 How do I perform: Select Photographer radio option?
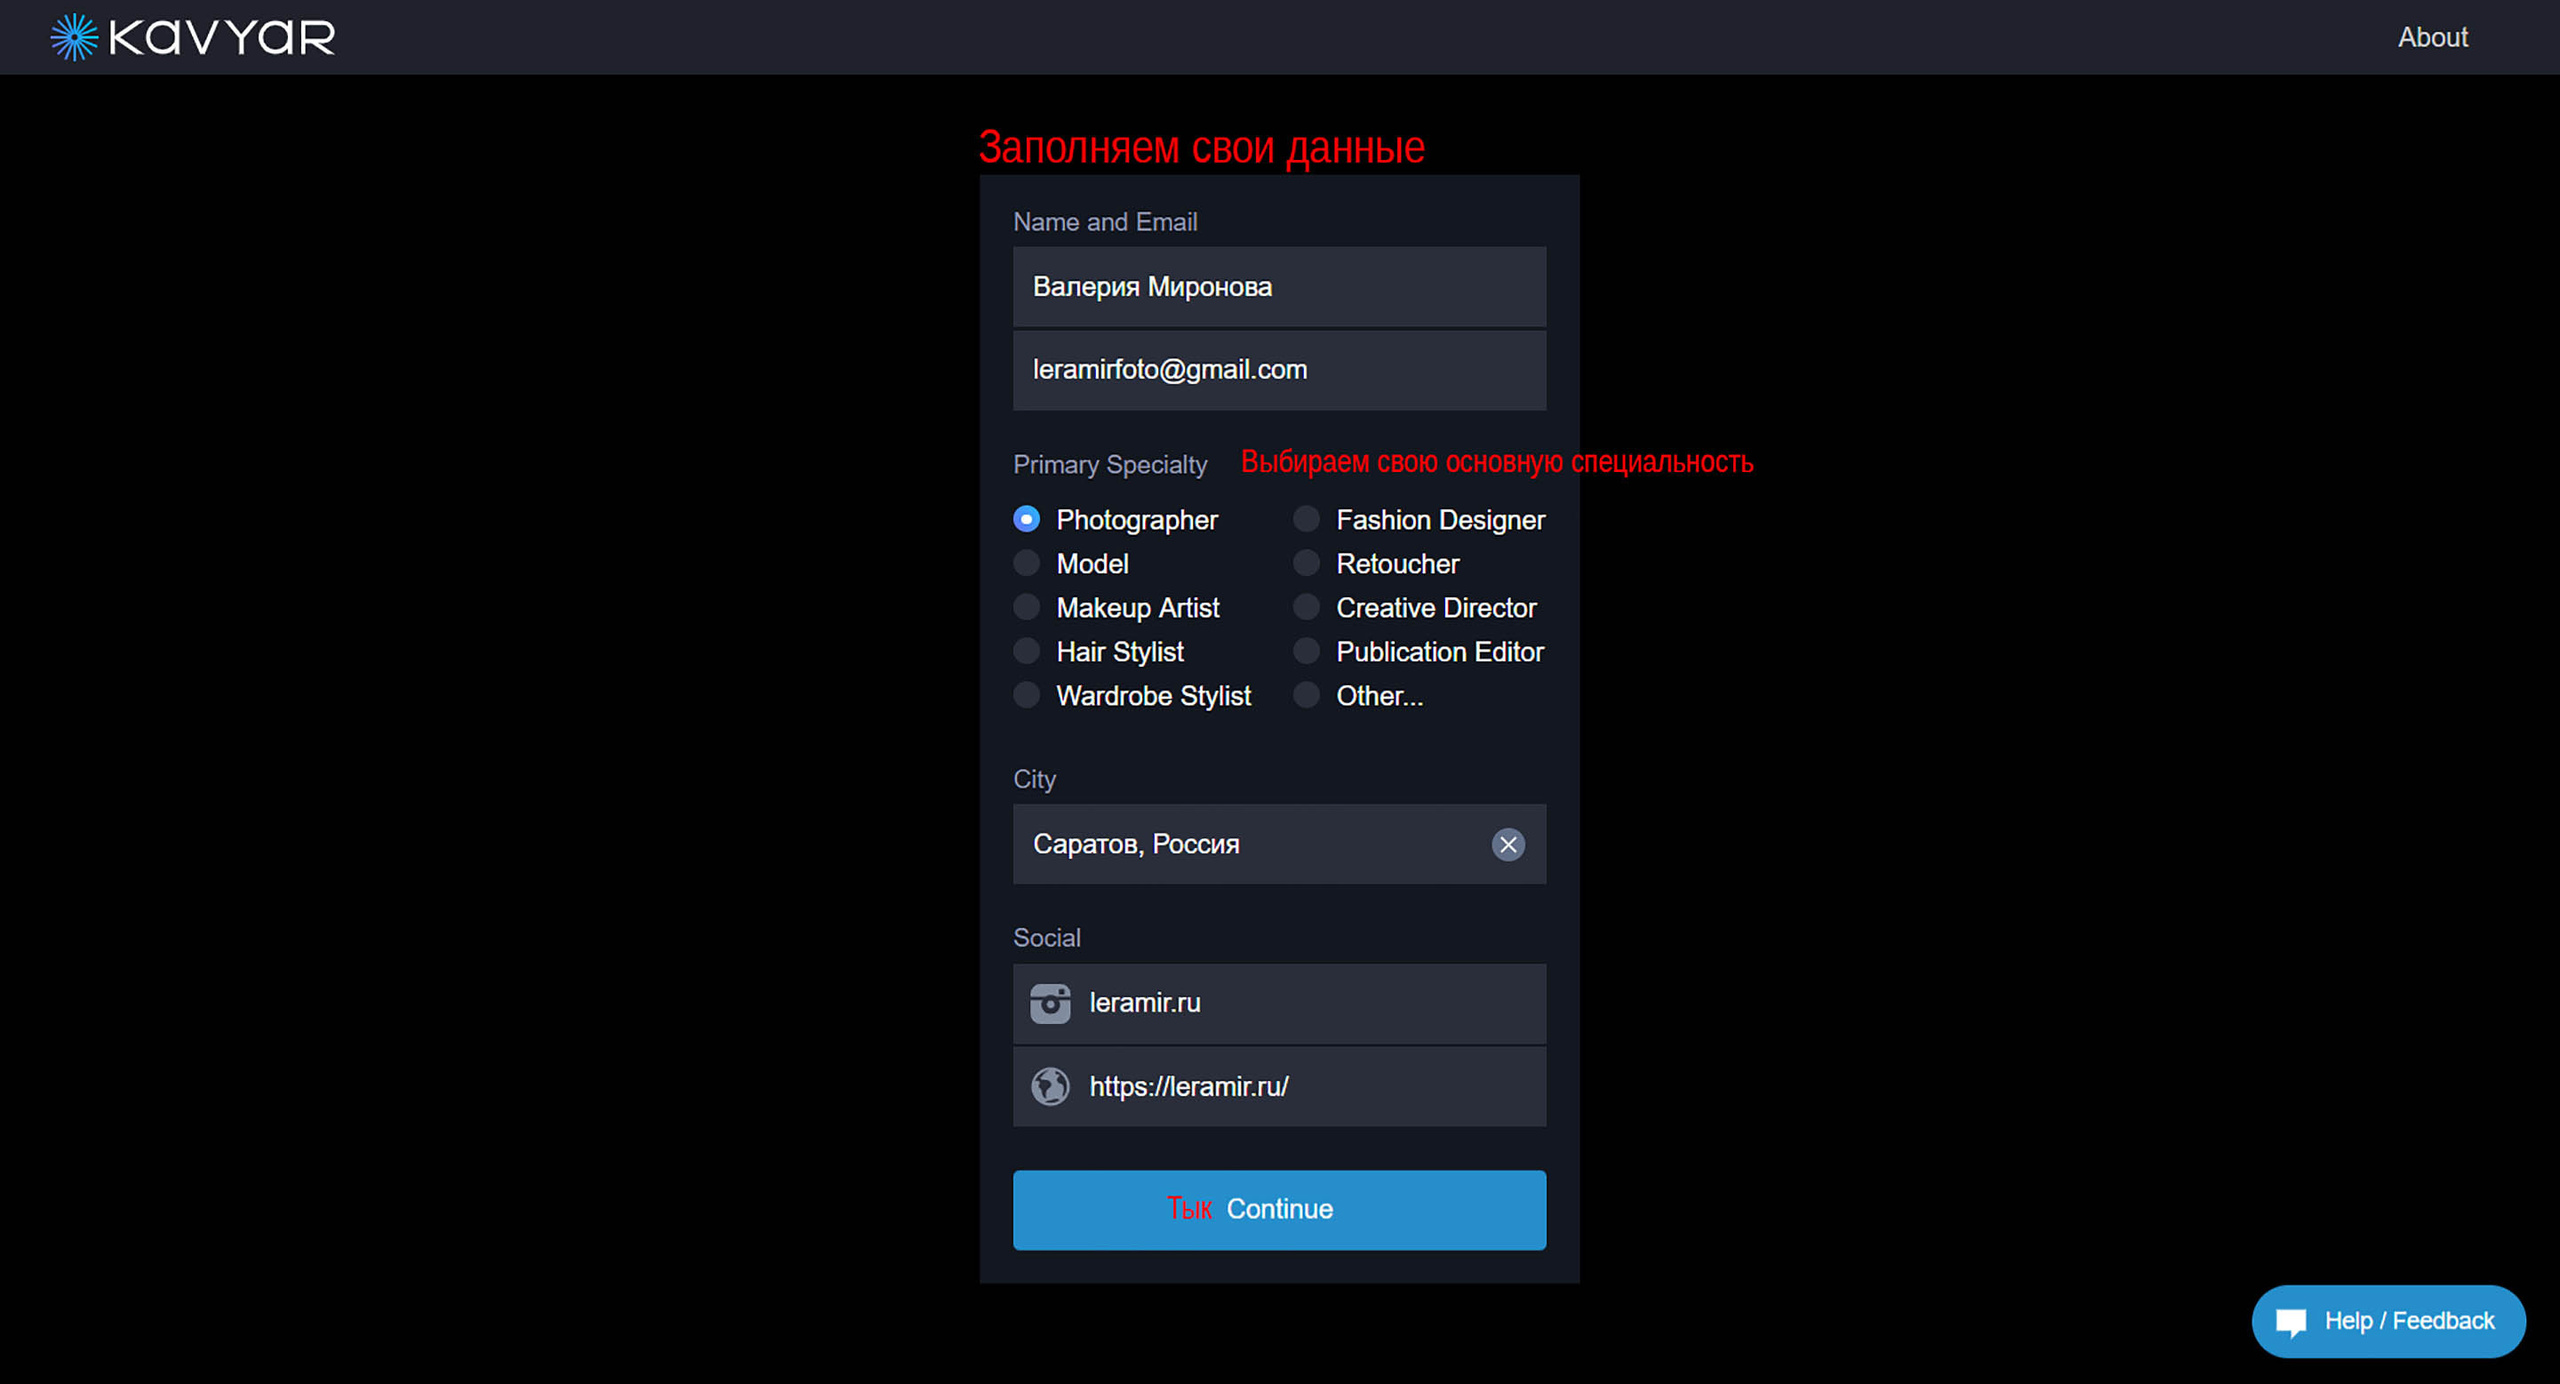click(x=1026, y=519)
